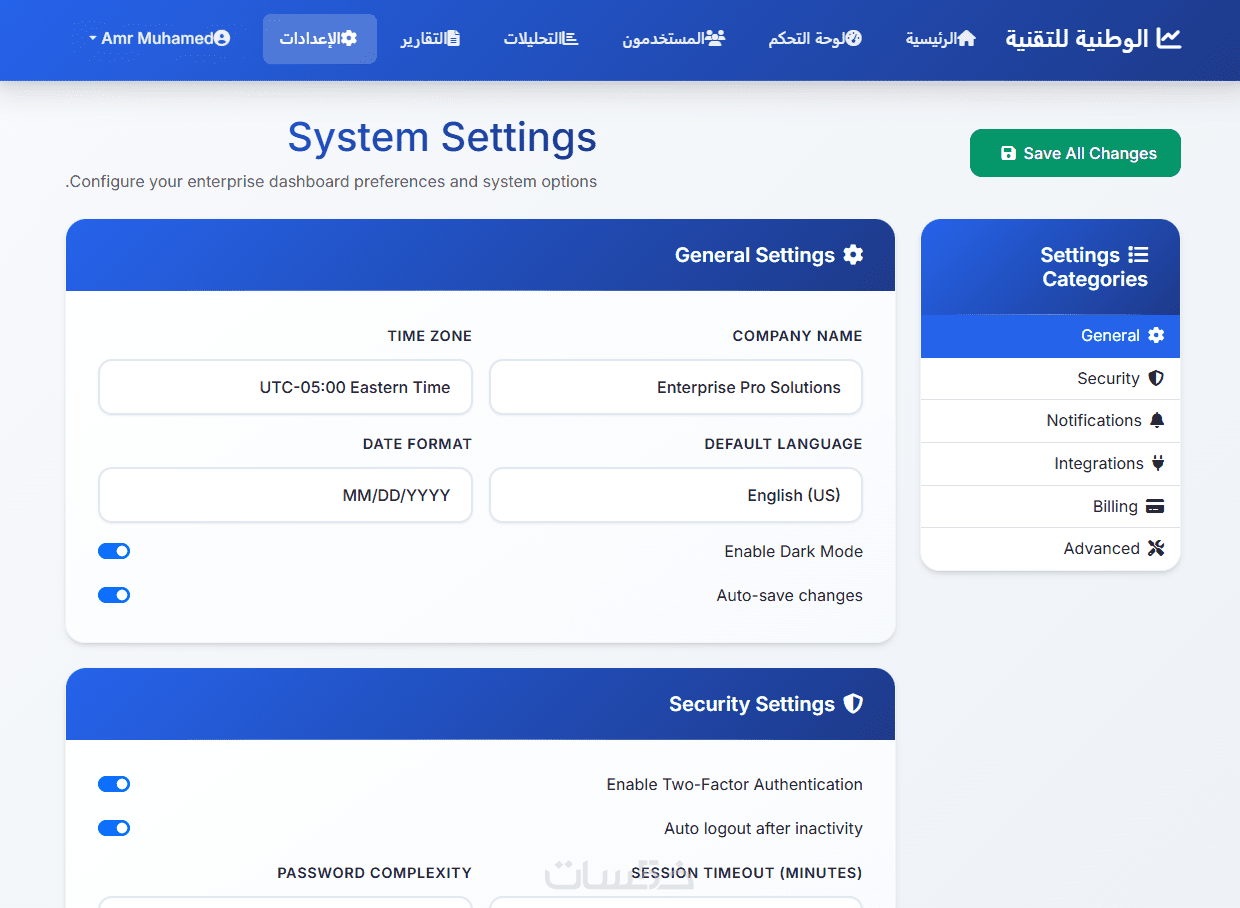The width and height of the screenshot is (1240, 908).
Task: Click the reports document icon in navbar
Action: tap(453, 39)
